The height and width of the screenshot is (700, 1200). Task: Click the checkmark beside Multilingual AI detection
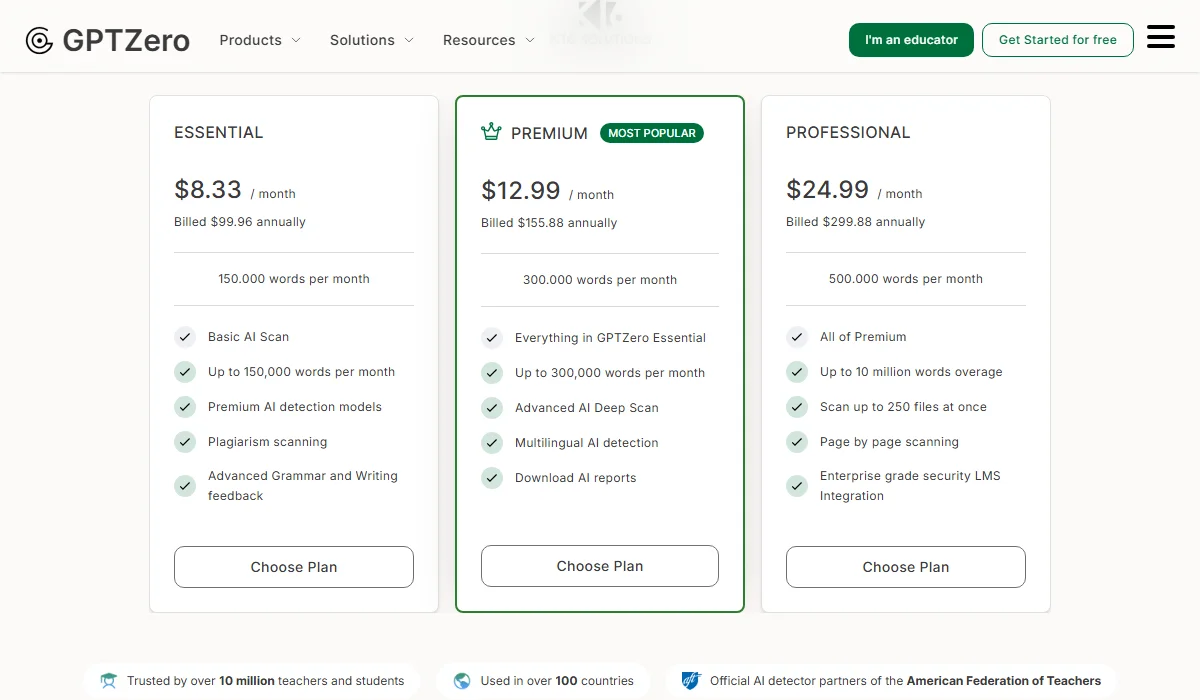pos(492,442)
